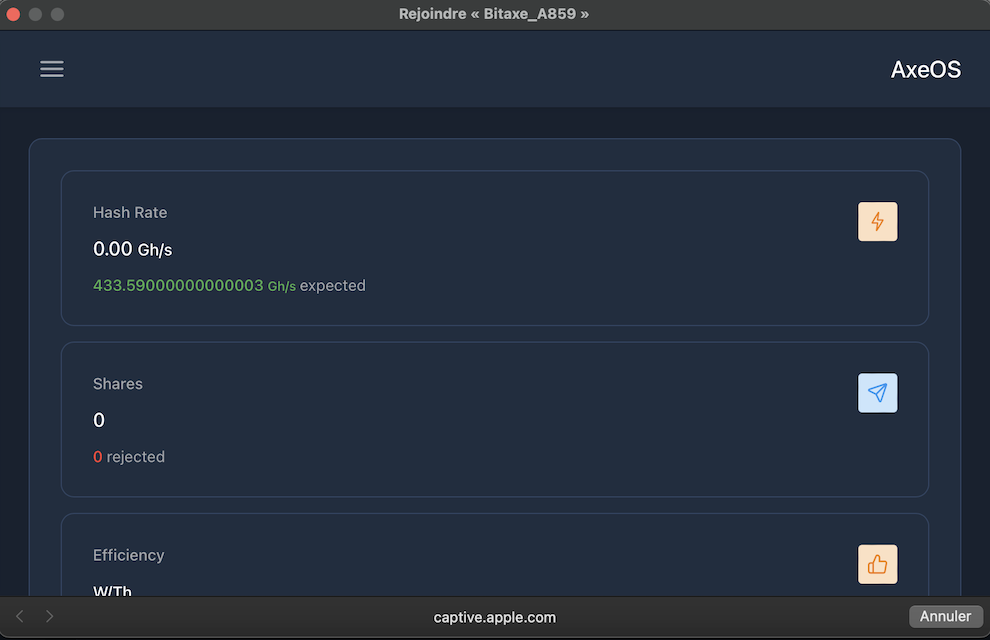This screenshot has width=990, height=640.
Task: Go forward with the right arrow
Action: [x=50, y=617]
